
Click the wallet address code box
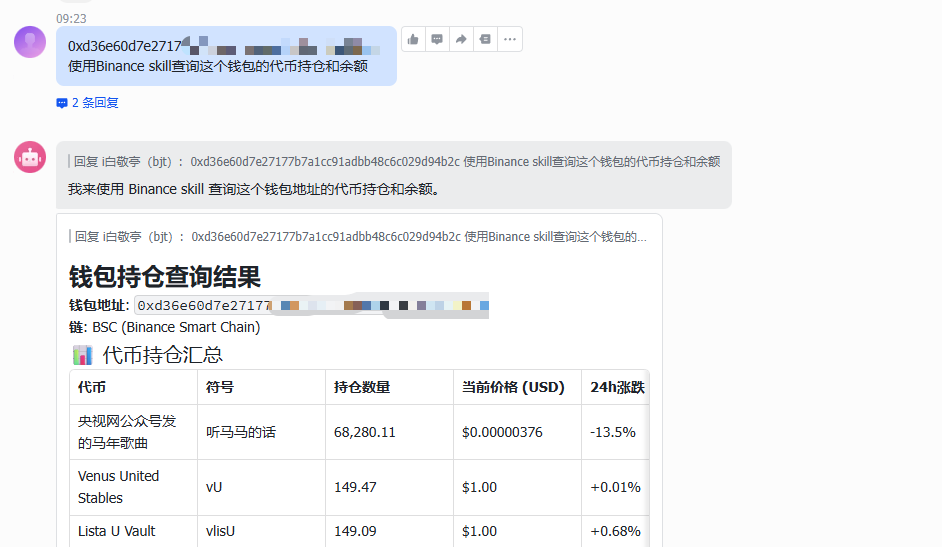tap(312, 305)
